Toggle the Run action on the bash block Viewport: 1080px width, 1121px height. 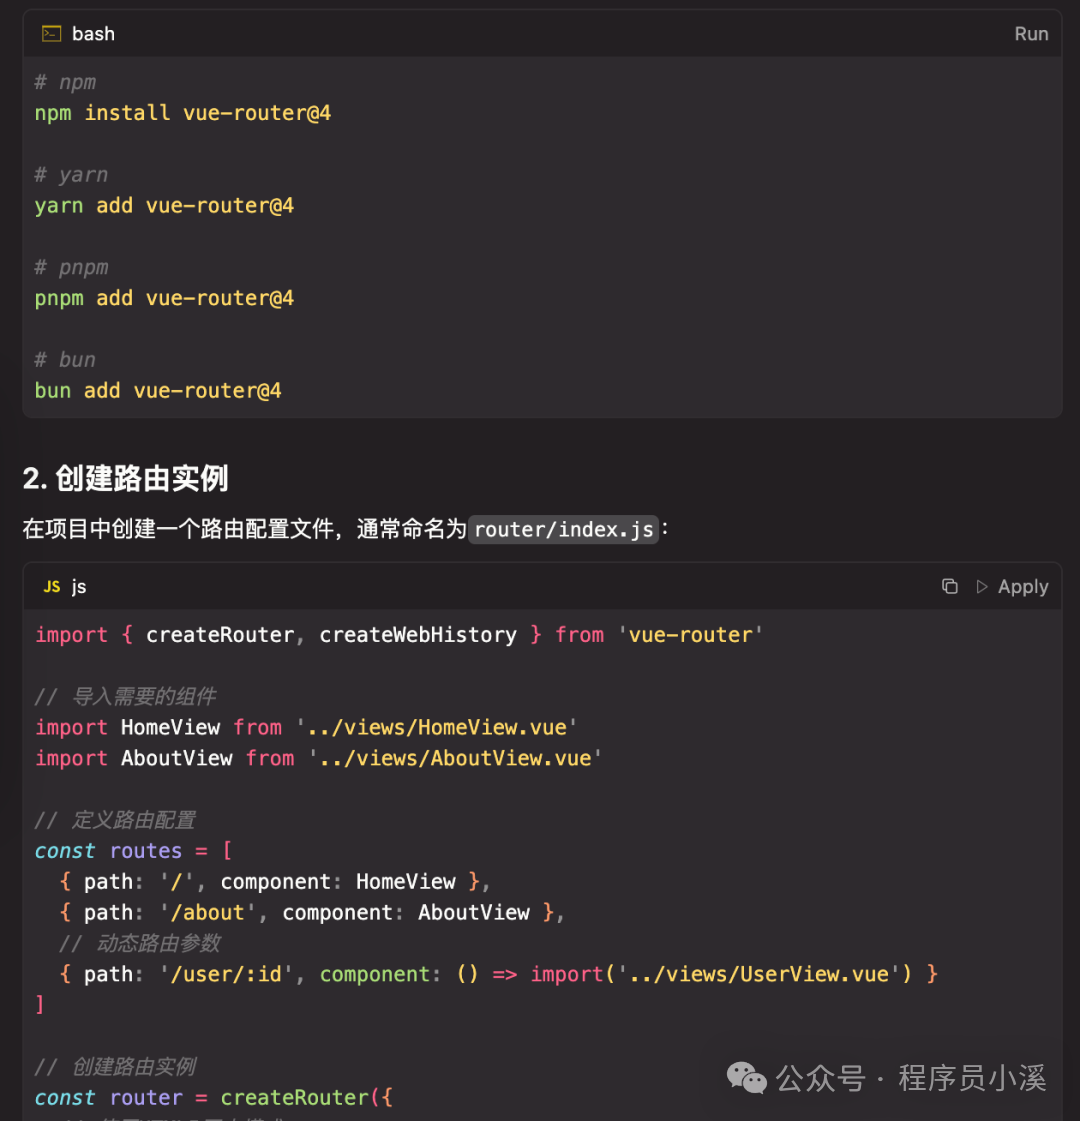(1031, 33)
